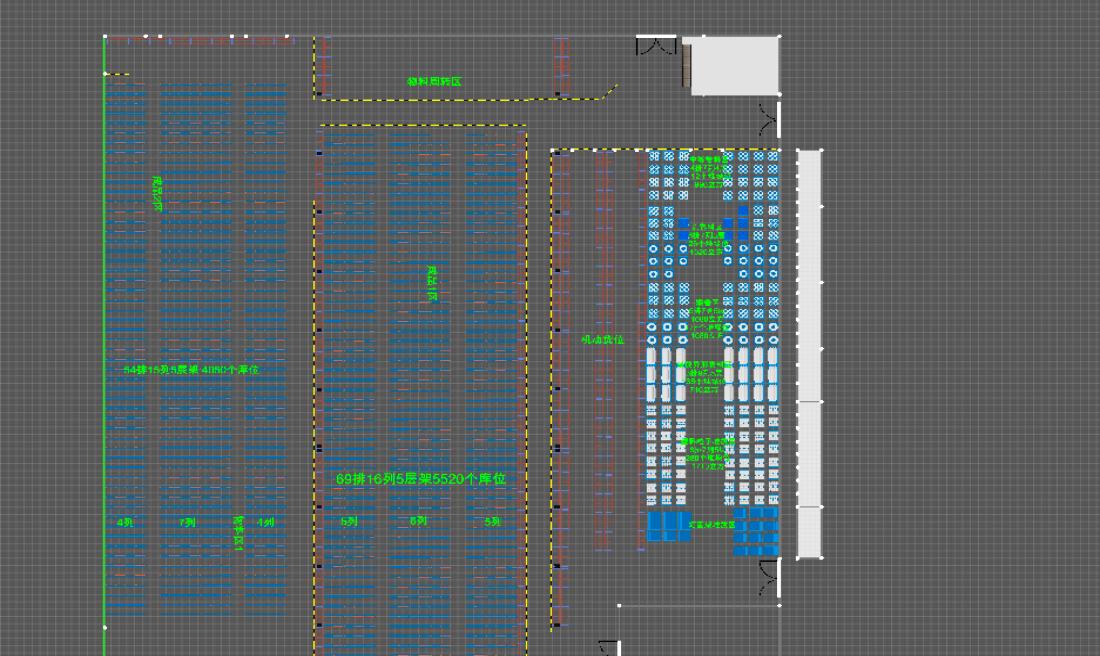Select the left solid blue pallet block
Image resolution: width=1100 pixels, height=656 pixels.
tap(668, 526)
